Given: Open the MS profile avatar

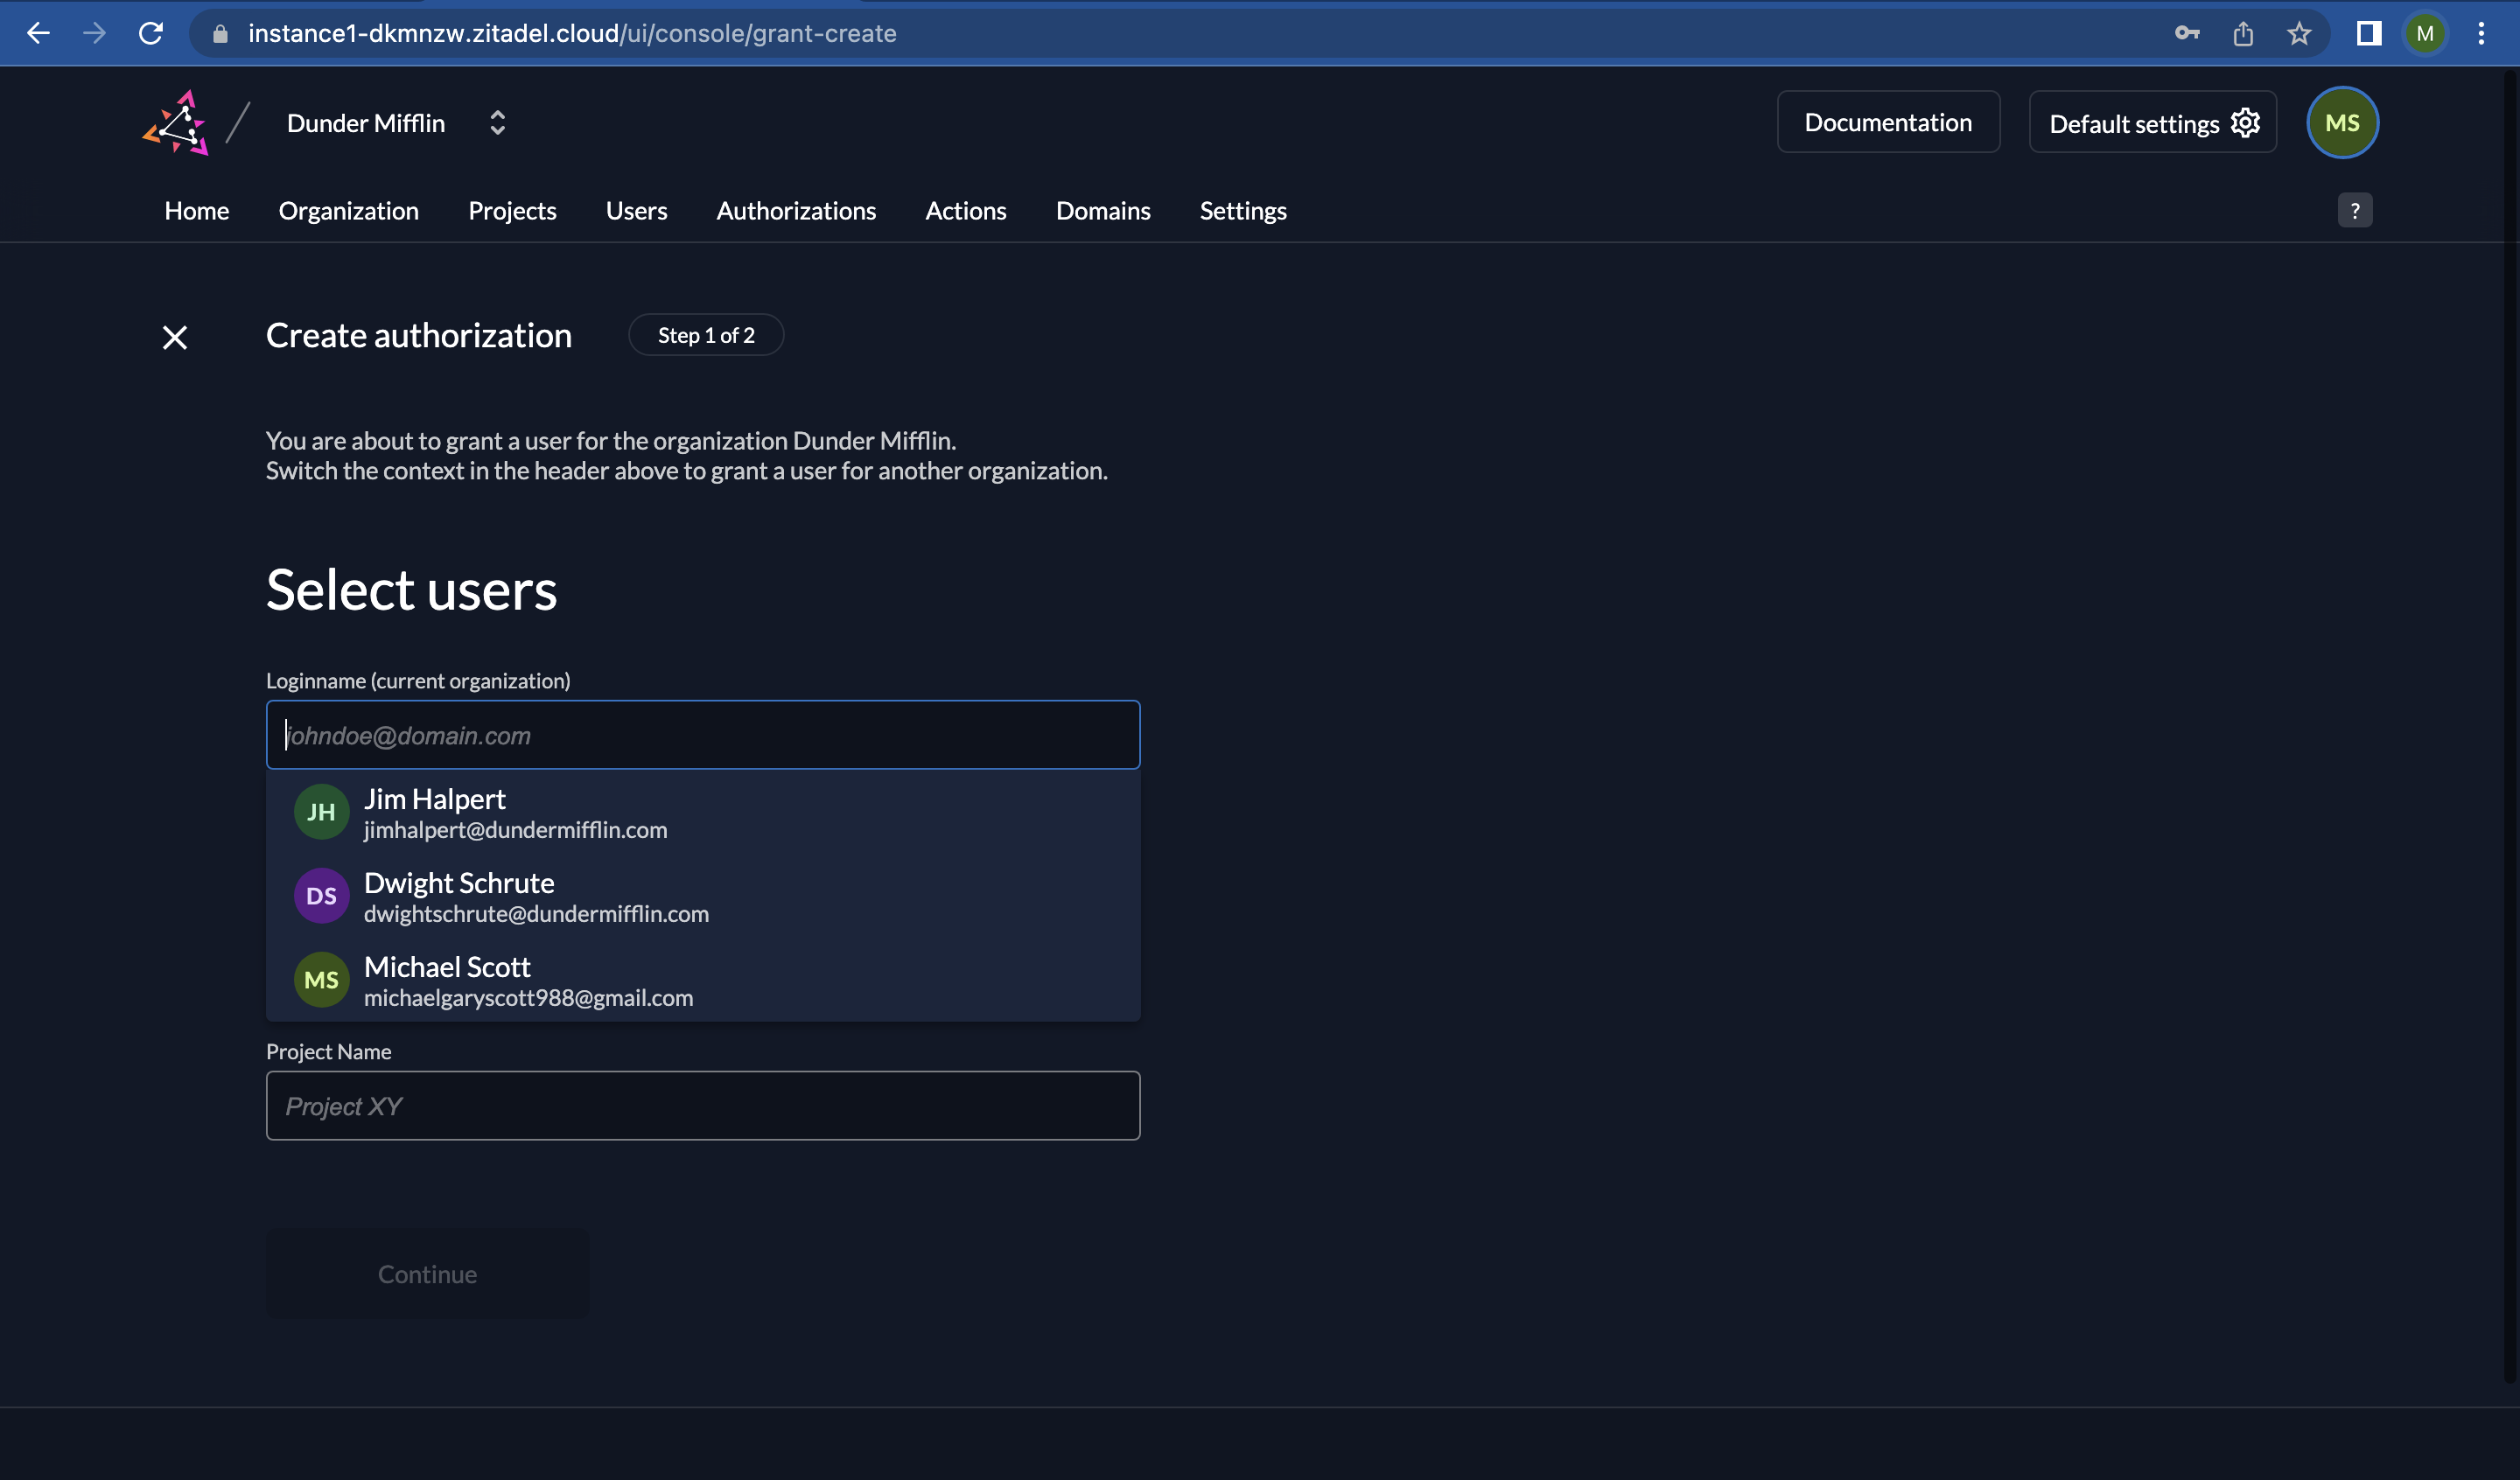Looking at the screenshot, I should click(2342, 122).
